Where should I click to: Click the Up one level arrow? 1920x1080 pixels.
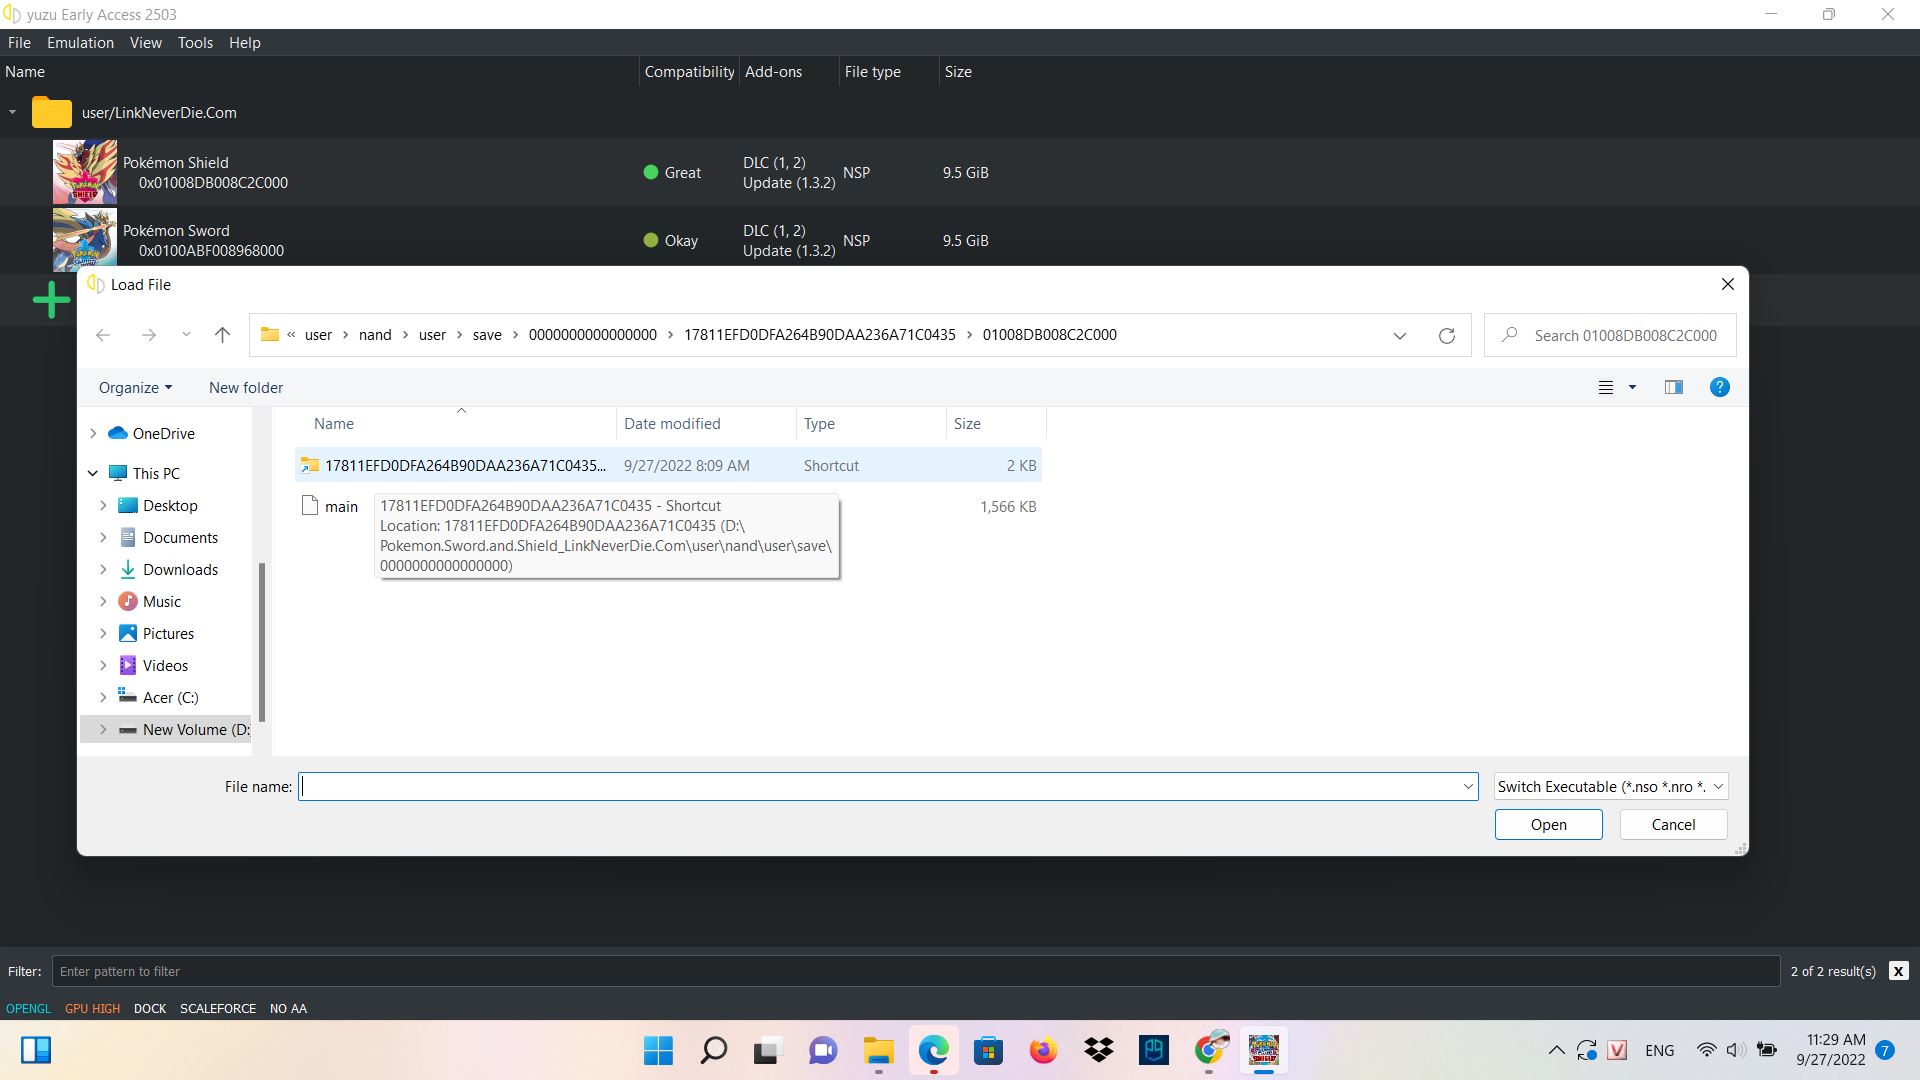[x=222, y=335]
